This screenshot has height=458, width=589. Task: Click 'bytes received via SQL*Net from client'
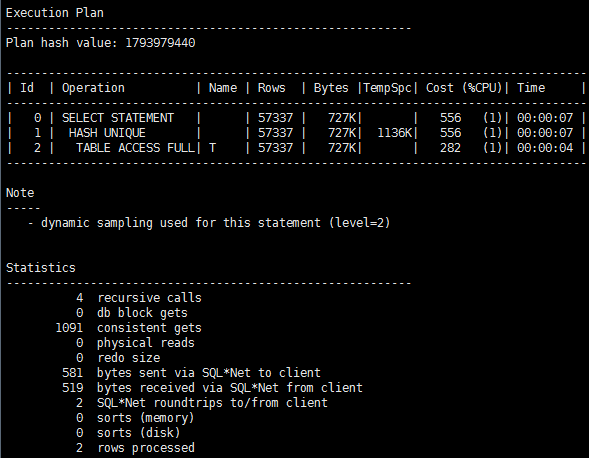coord(212,388)
